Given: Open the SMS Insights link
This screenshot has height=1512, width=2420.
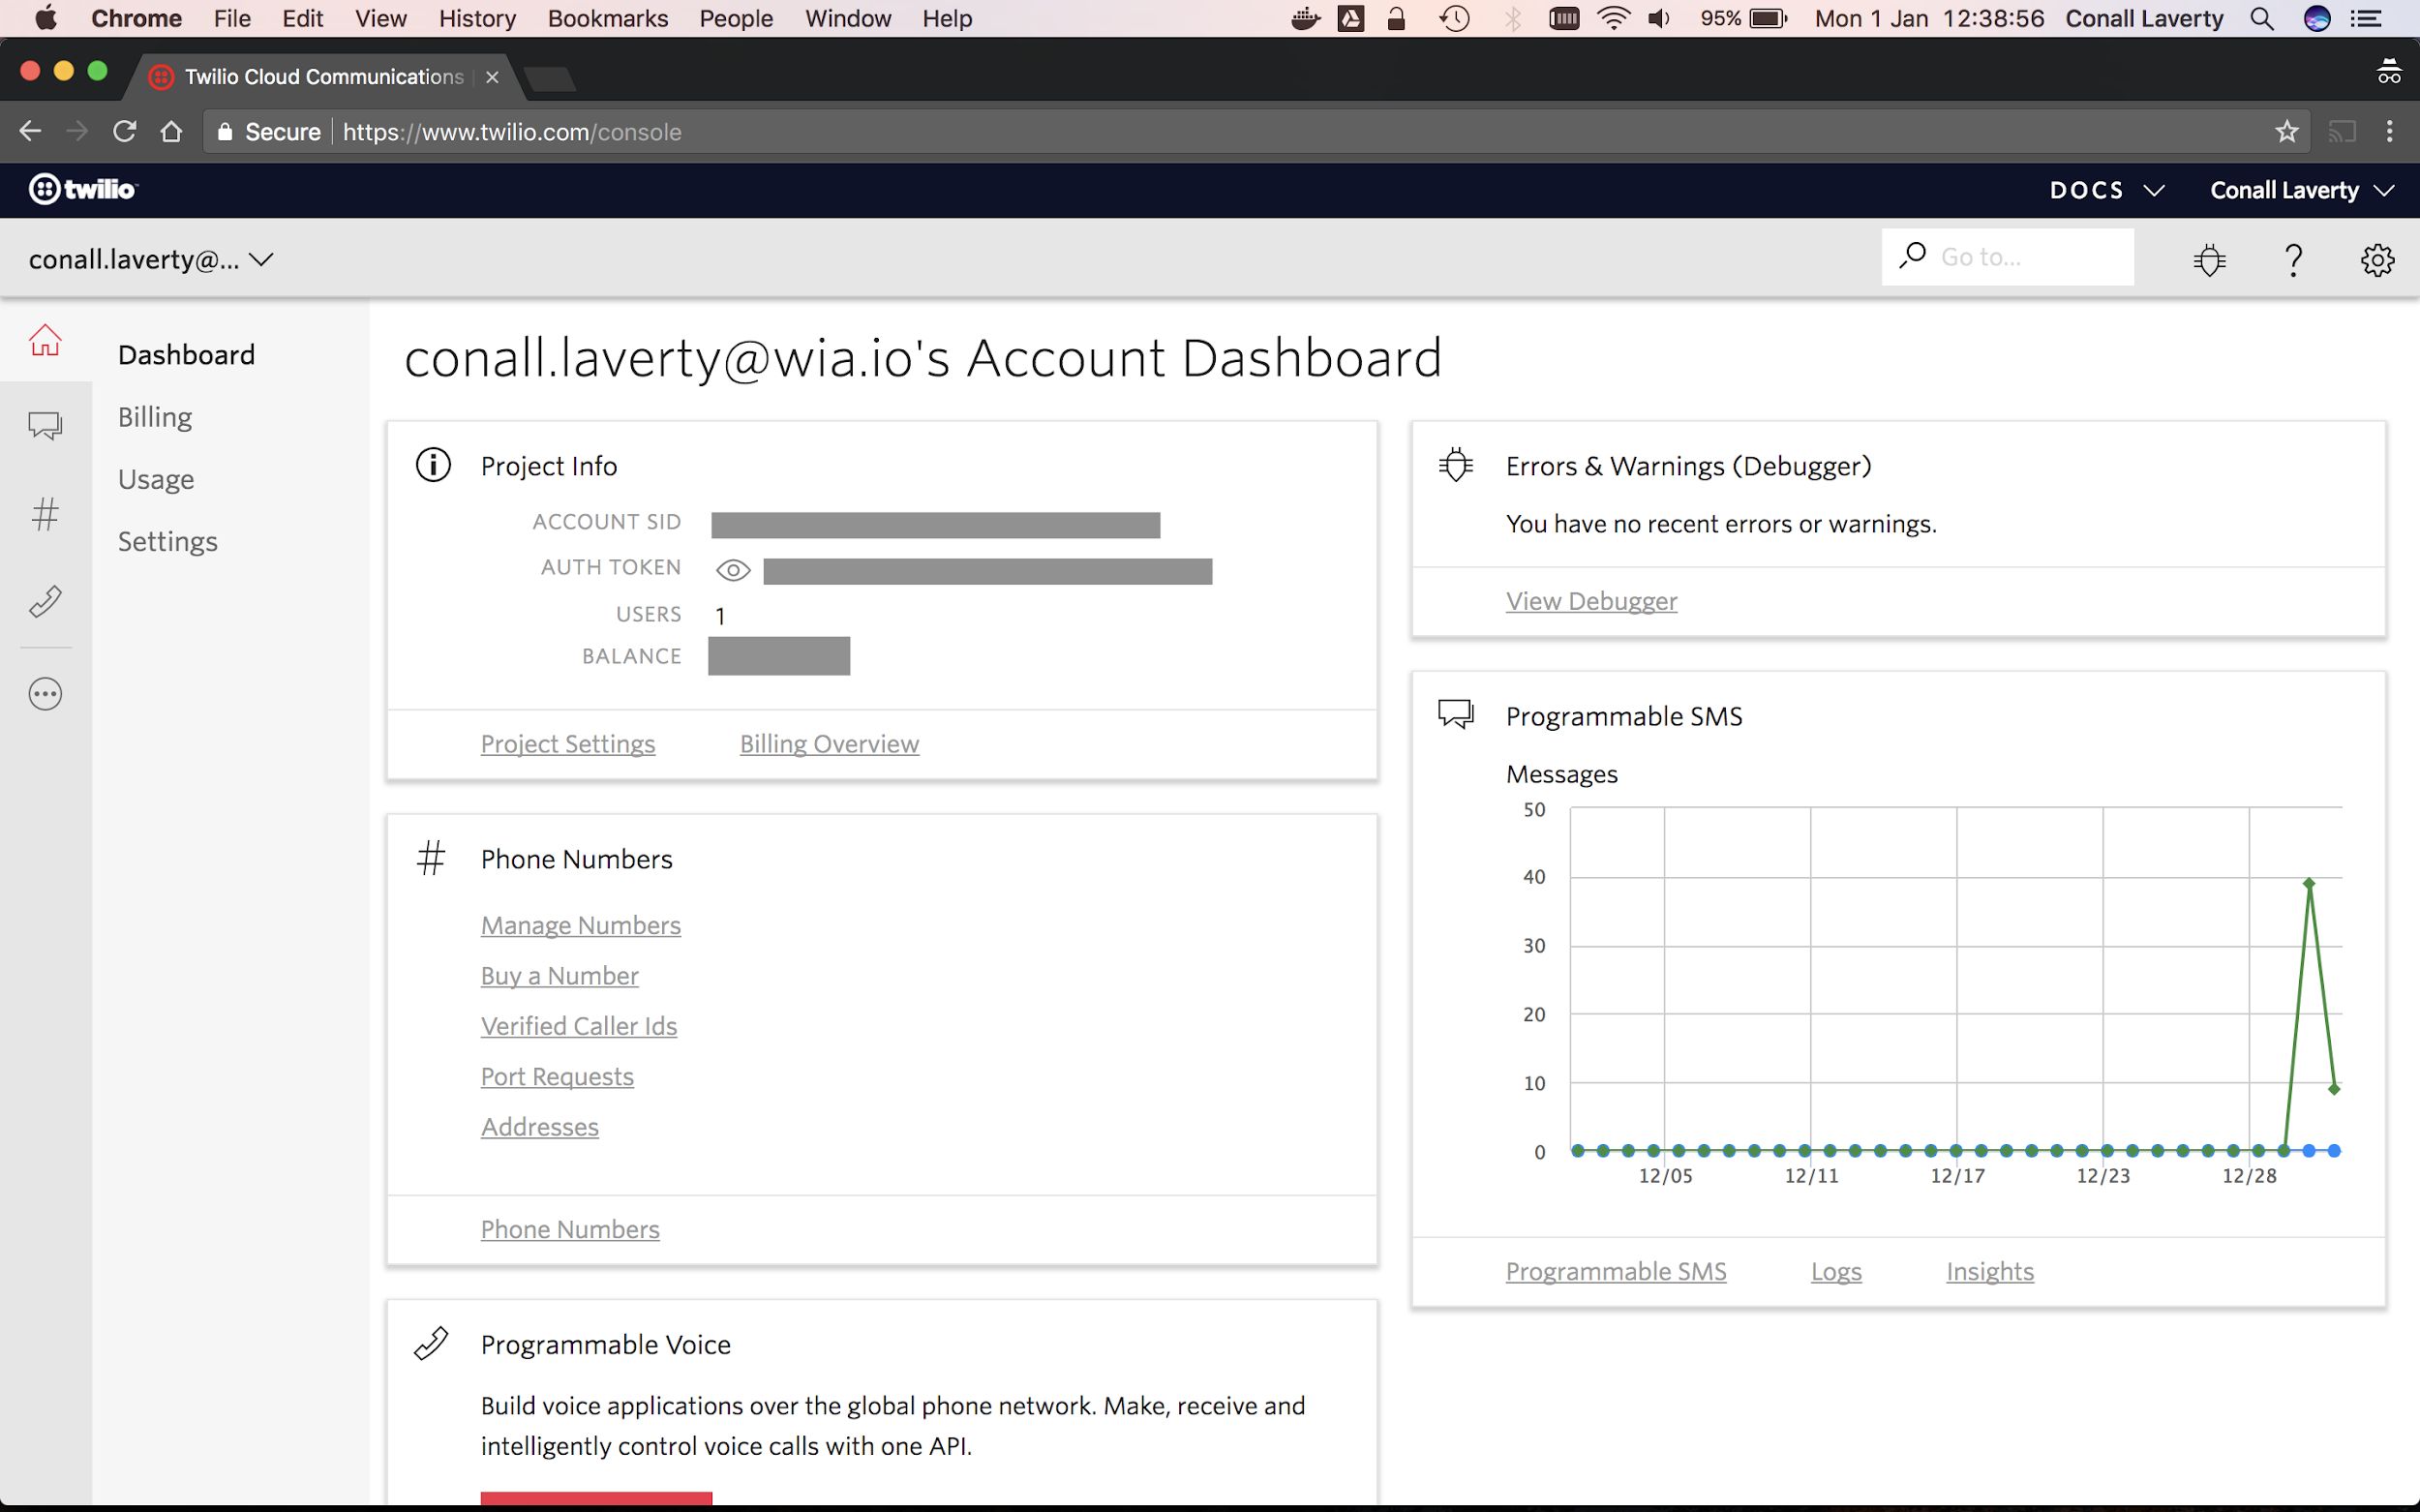Looking at the screenshot, I should pyautogui.click(x=1990, y=1271).
